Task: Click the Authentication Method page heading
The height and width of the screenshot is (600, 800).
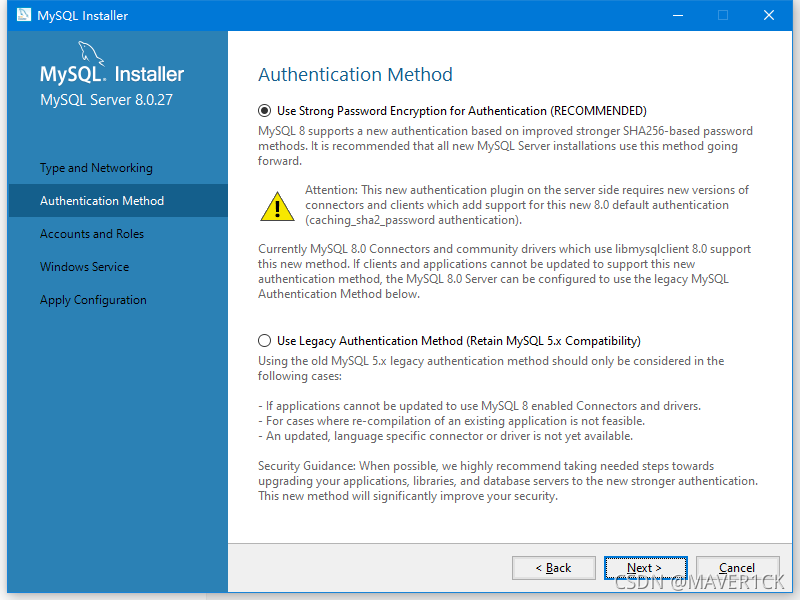Action: pyautogui.click(x=355, y=74)
